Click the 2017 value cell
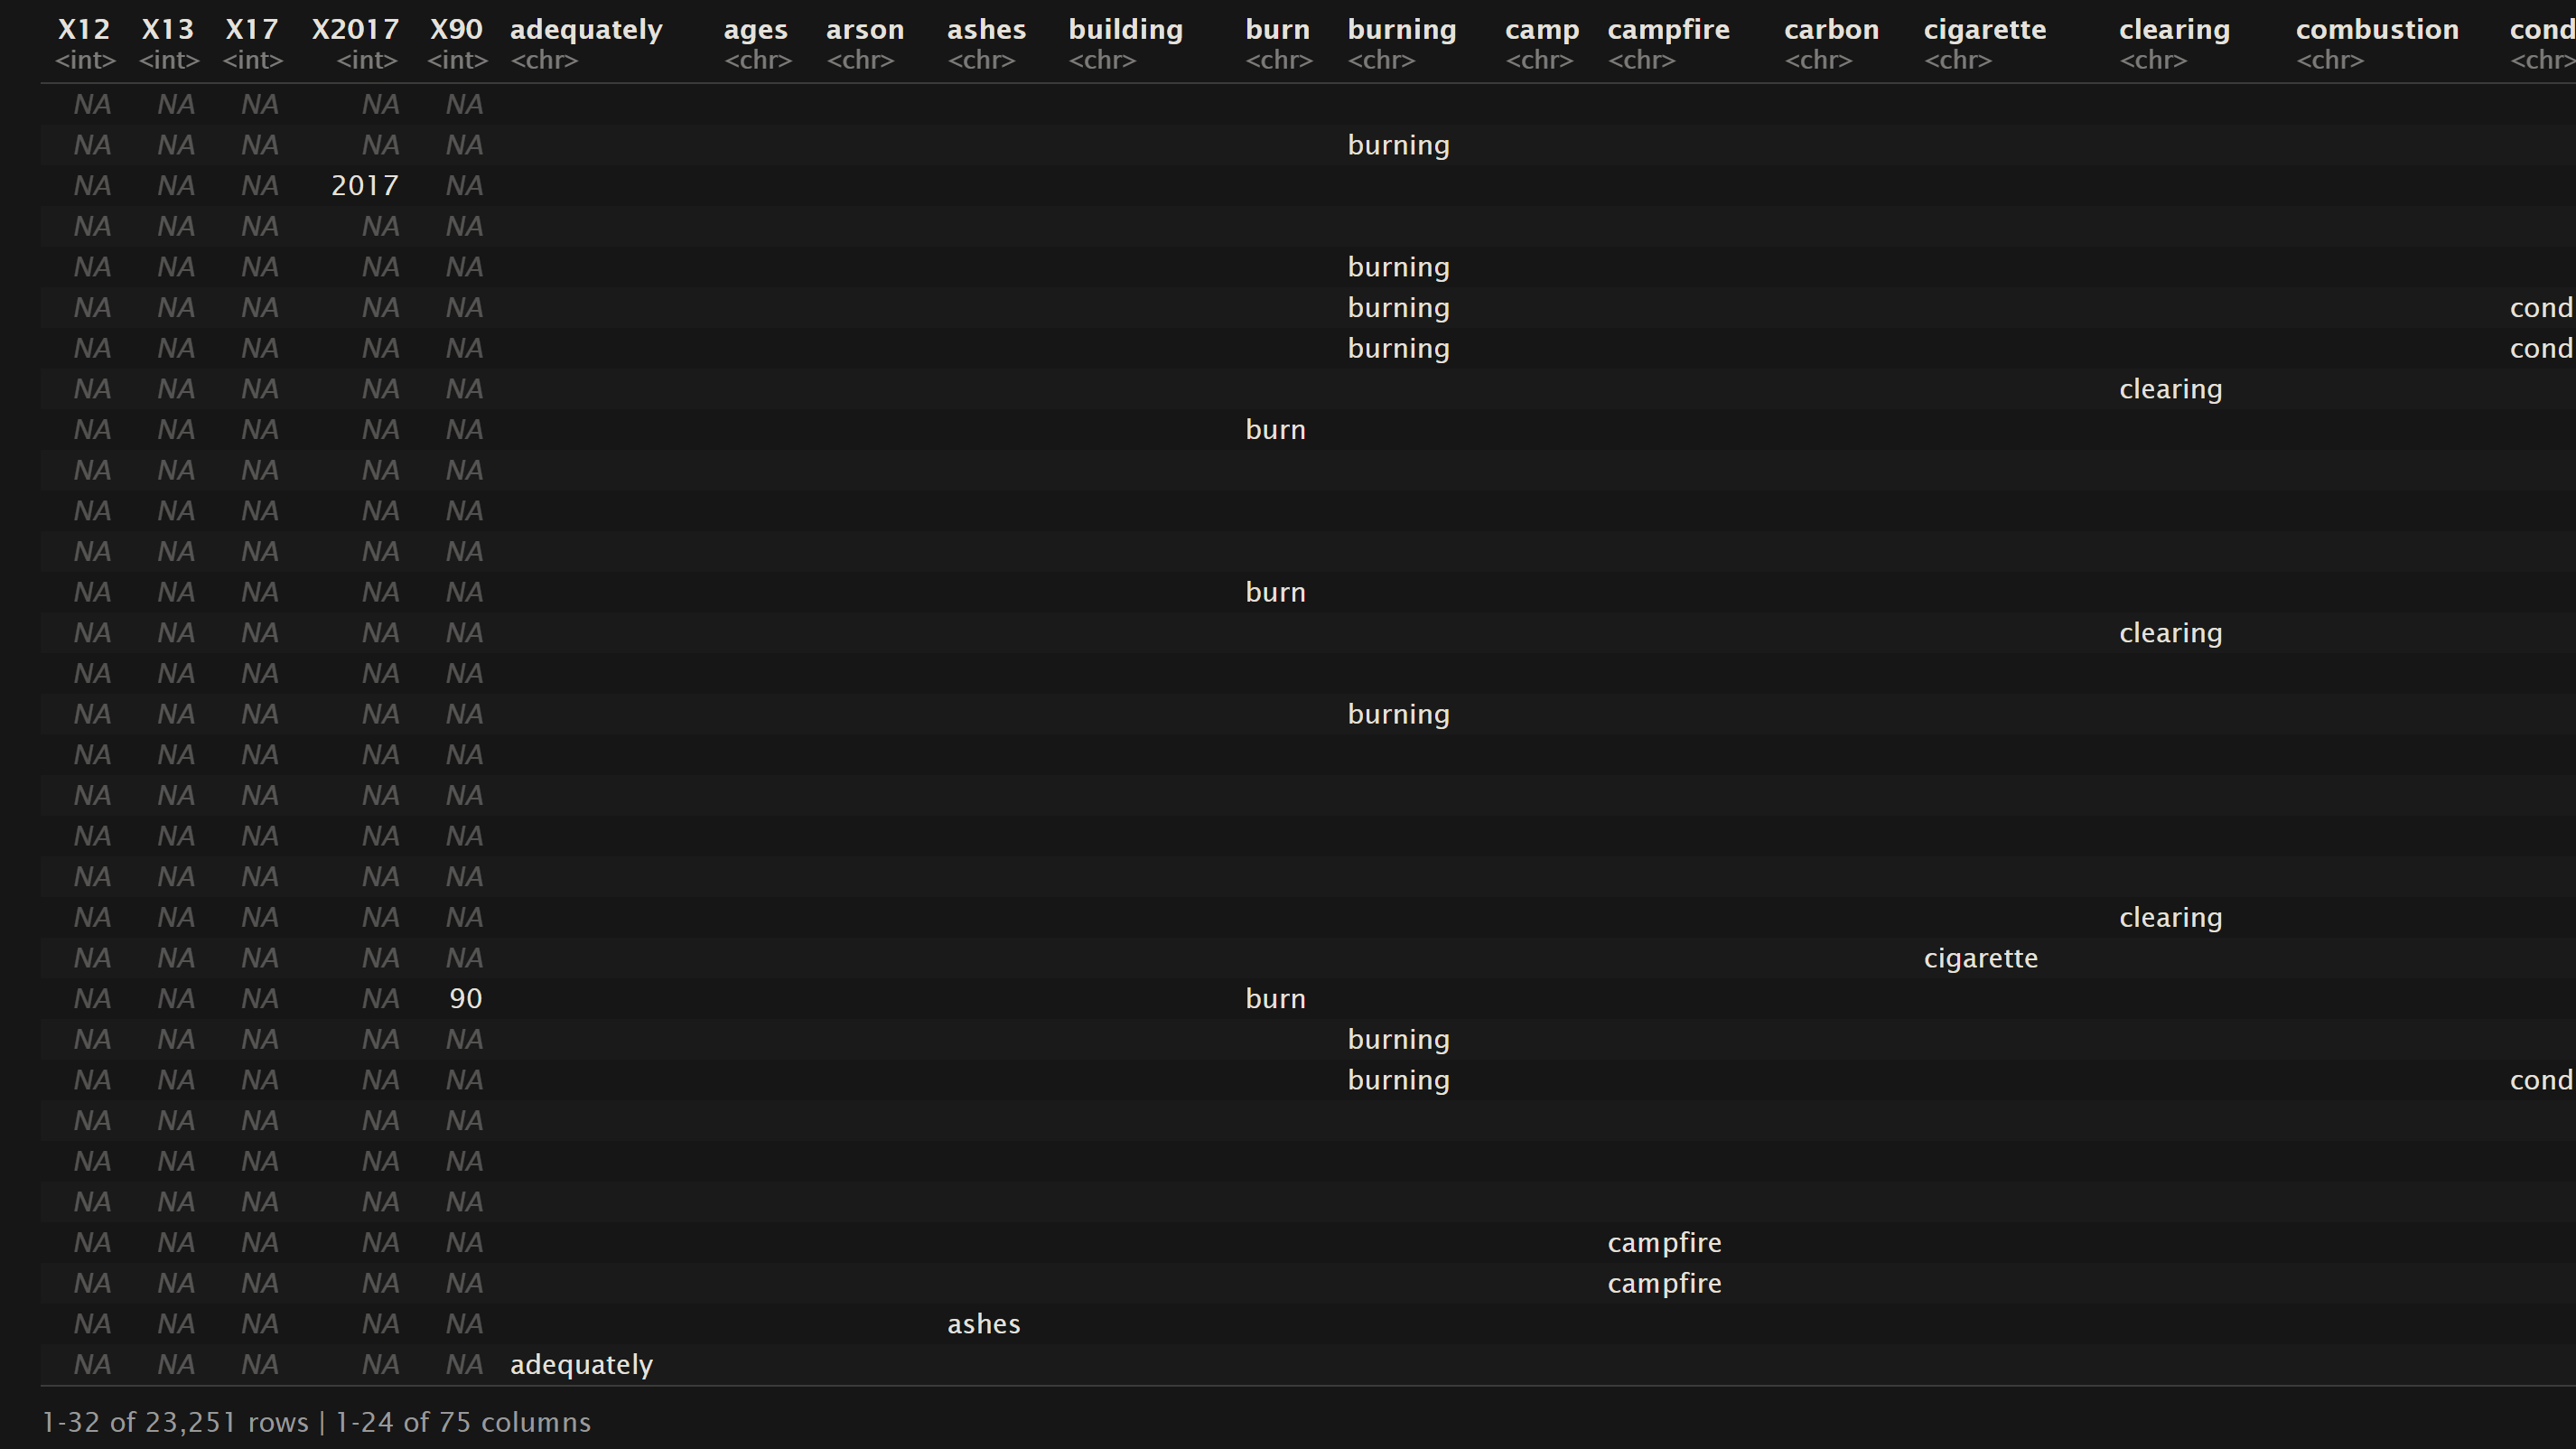The height and width of the screenshot is (1449, 2576). click(365, 186)
